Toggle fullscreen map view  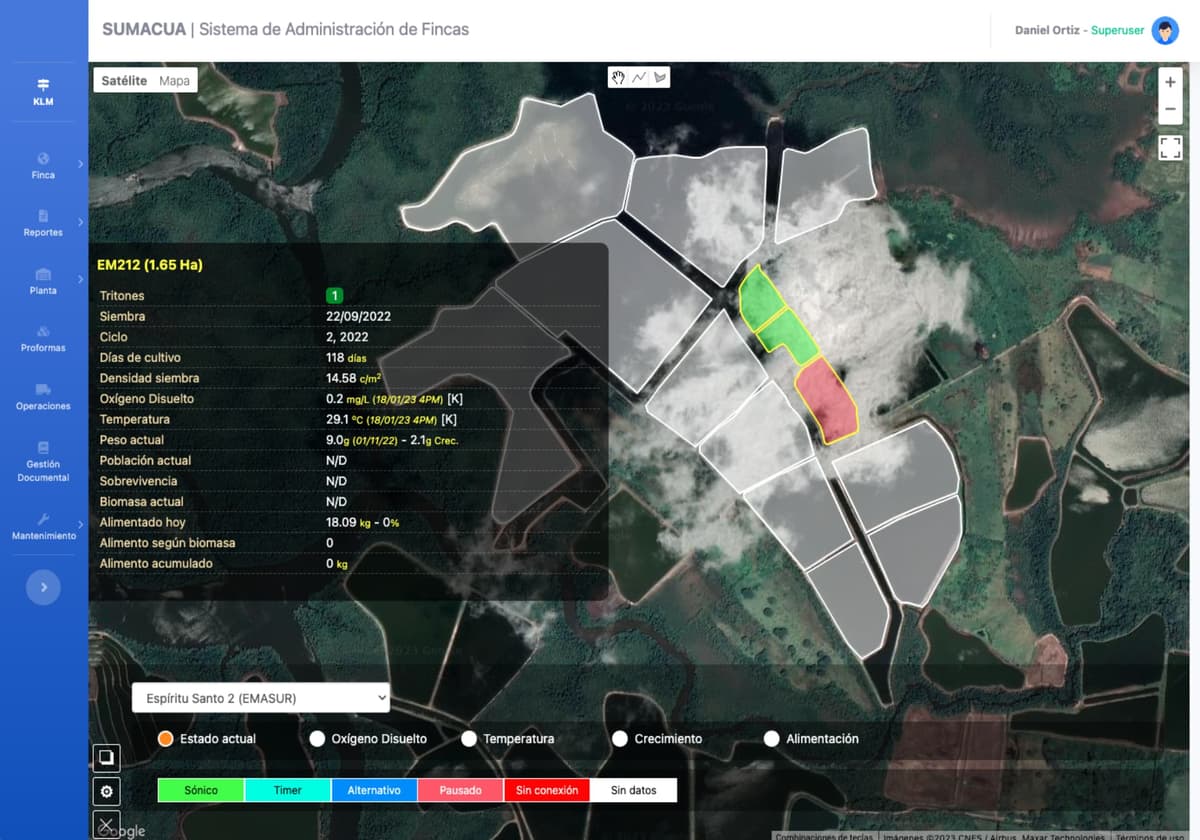click(1170, 148)
